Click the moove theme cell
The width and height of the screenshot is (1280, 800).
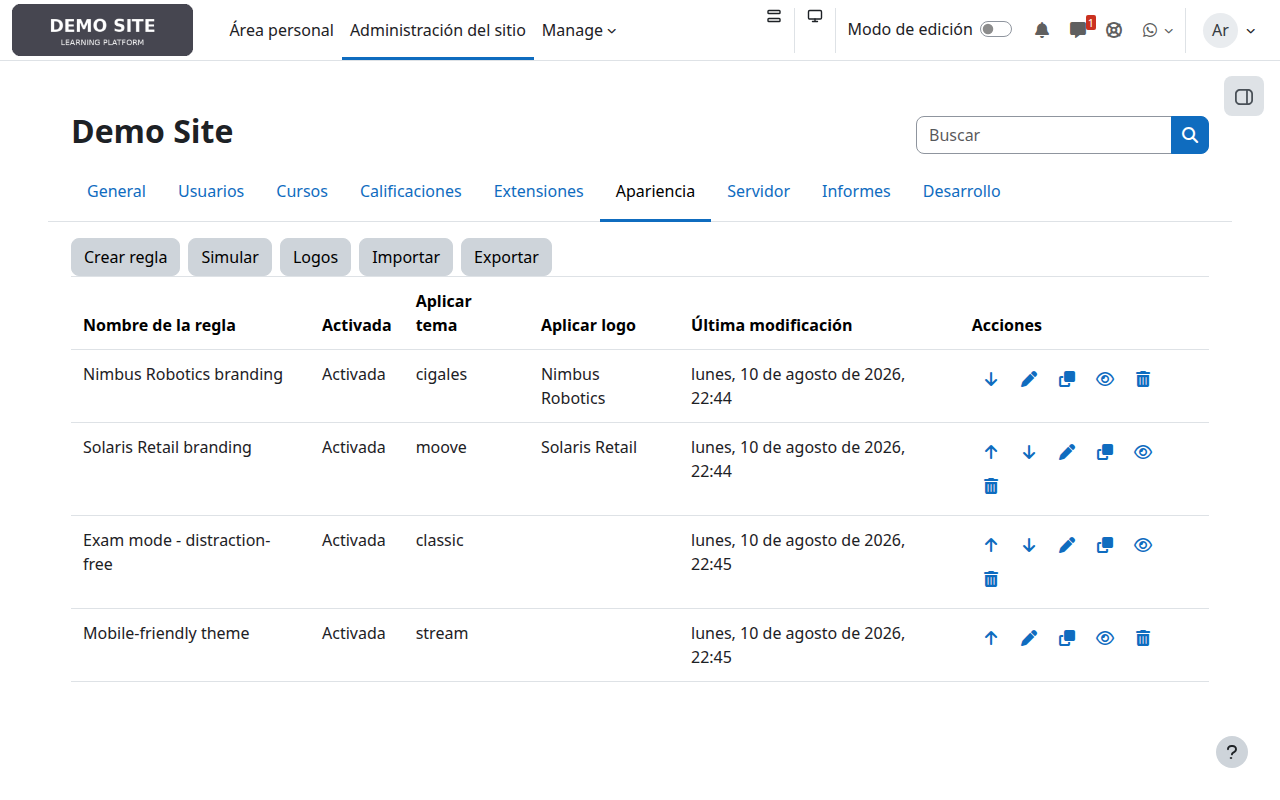point(441,447)
